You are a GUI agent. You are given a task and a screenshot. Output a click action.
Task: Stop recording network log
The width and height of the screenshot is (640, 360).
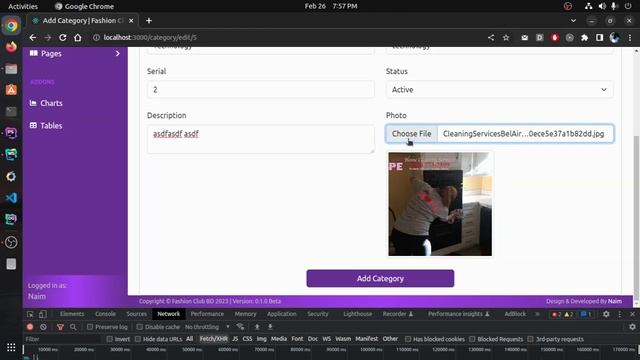[x=30, y=327]
